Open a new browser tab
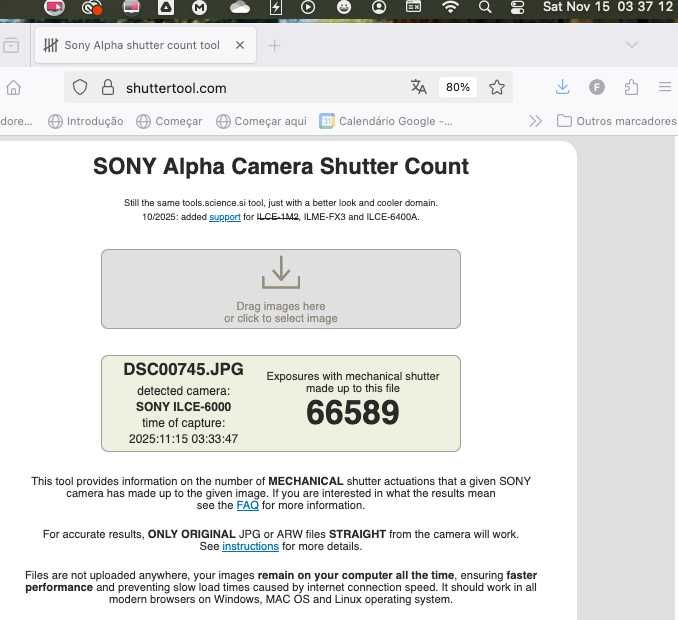This screenshot has width=678, height=620. tap(274, 45)
